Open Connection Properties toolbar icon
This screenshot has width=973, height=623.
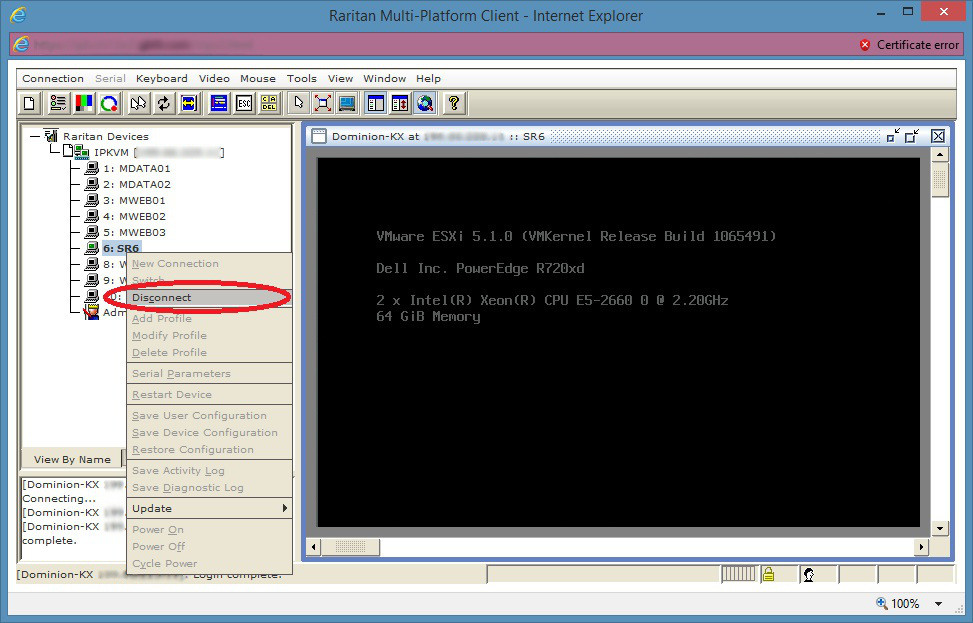[57, 103]
